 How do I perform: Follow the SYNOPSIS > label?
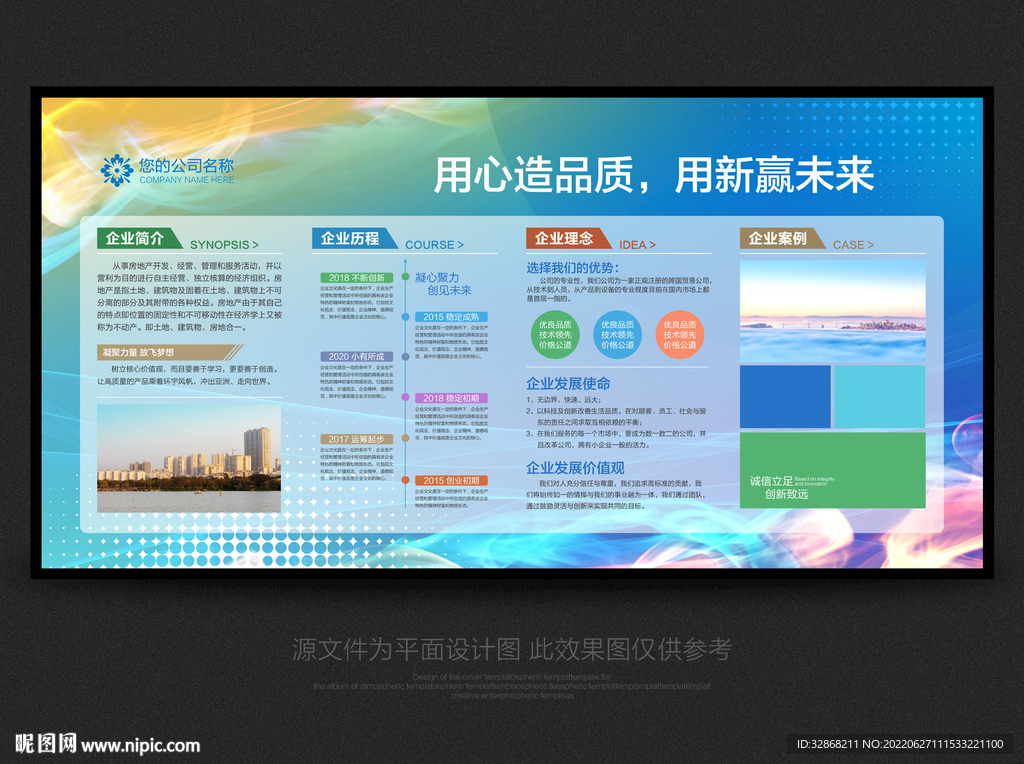coord(224,244)
